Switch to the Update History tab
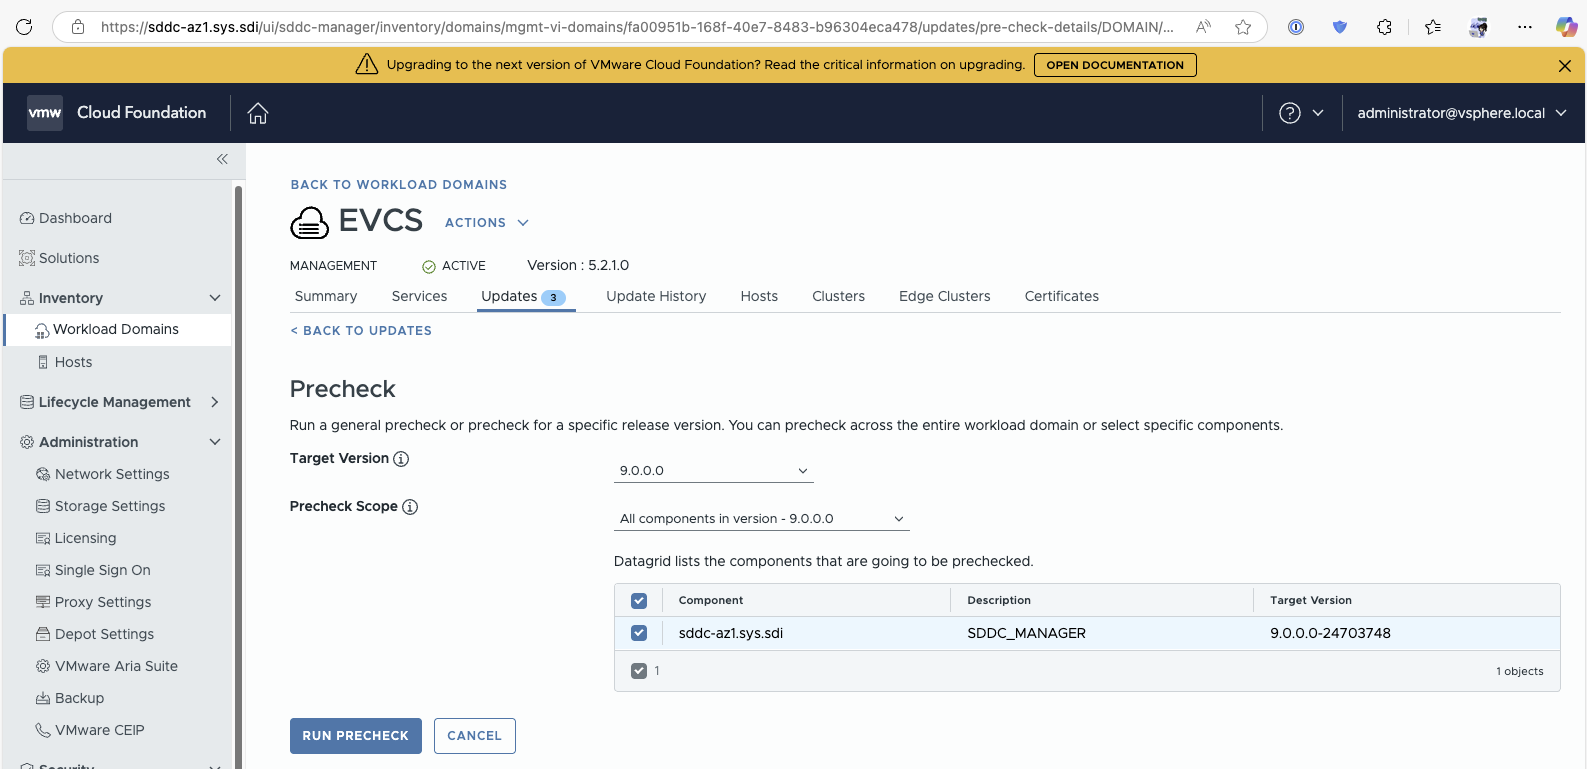 click(x=656, y=296)
